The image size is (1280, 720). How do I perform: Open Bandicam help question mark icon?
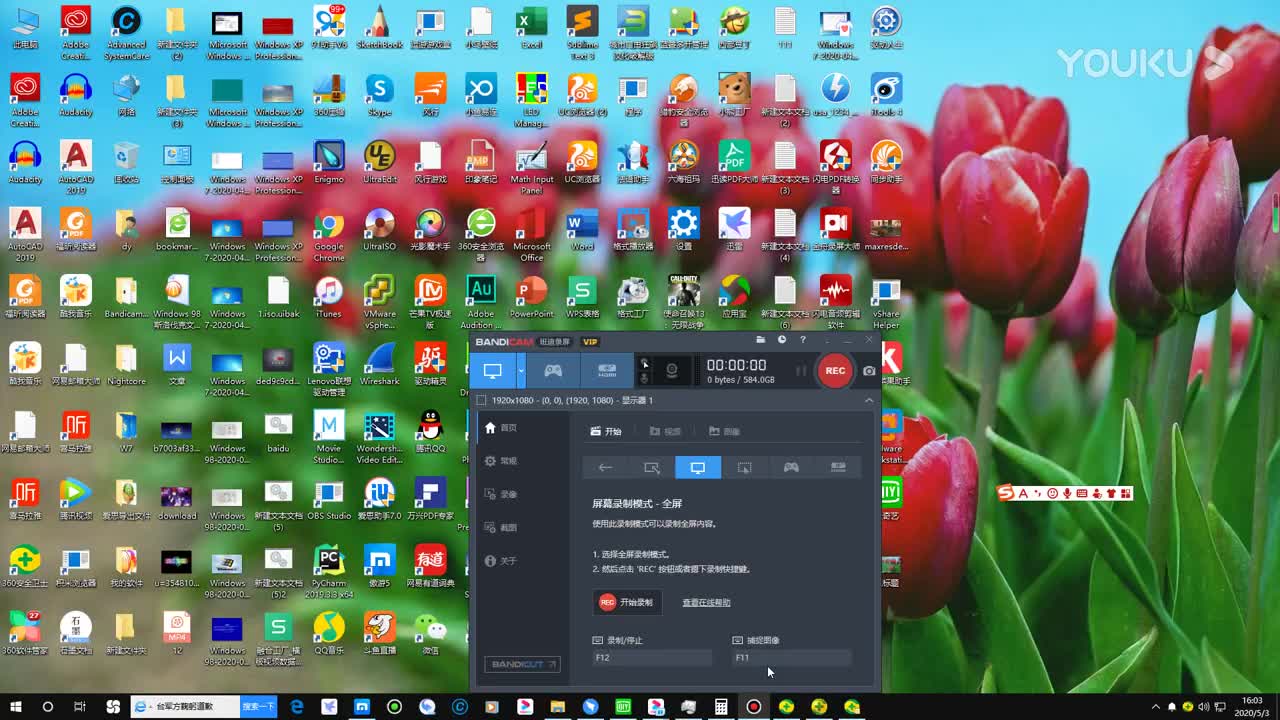tap(802, 341)
